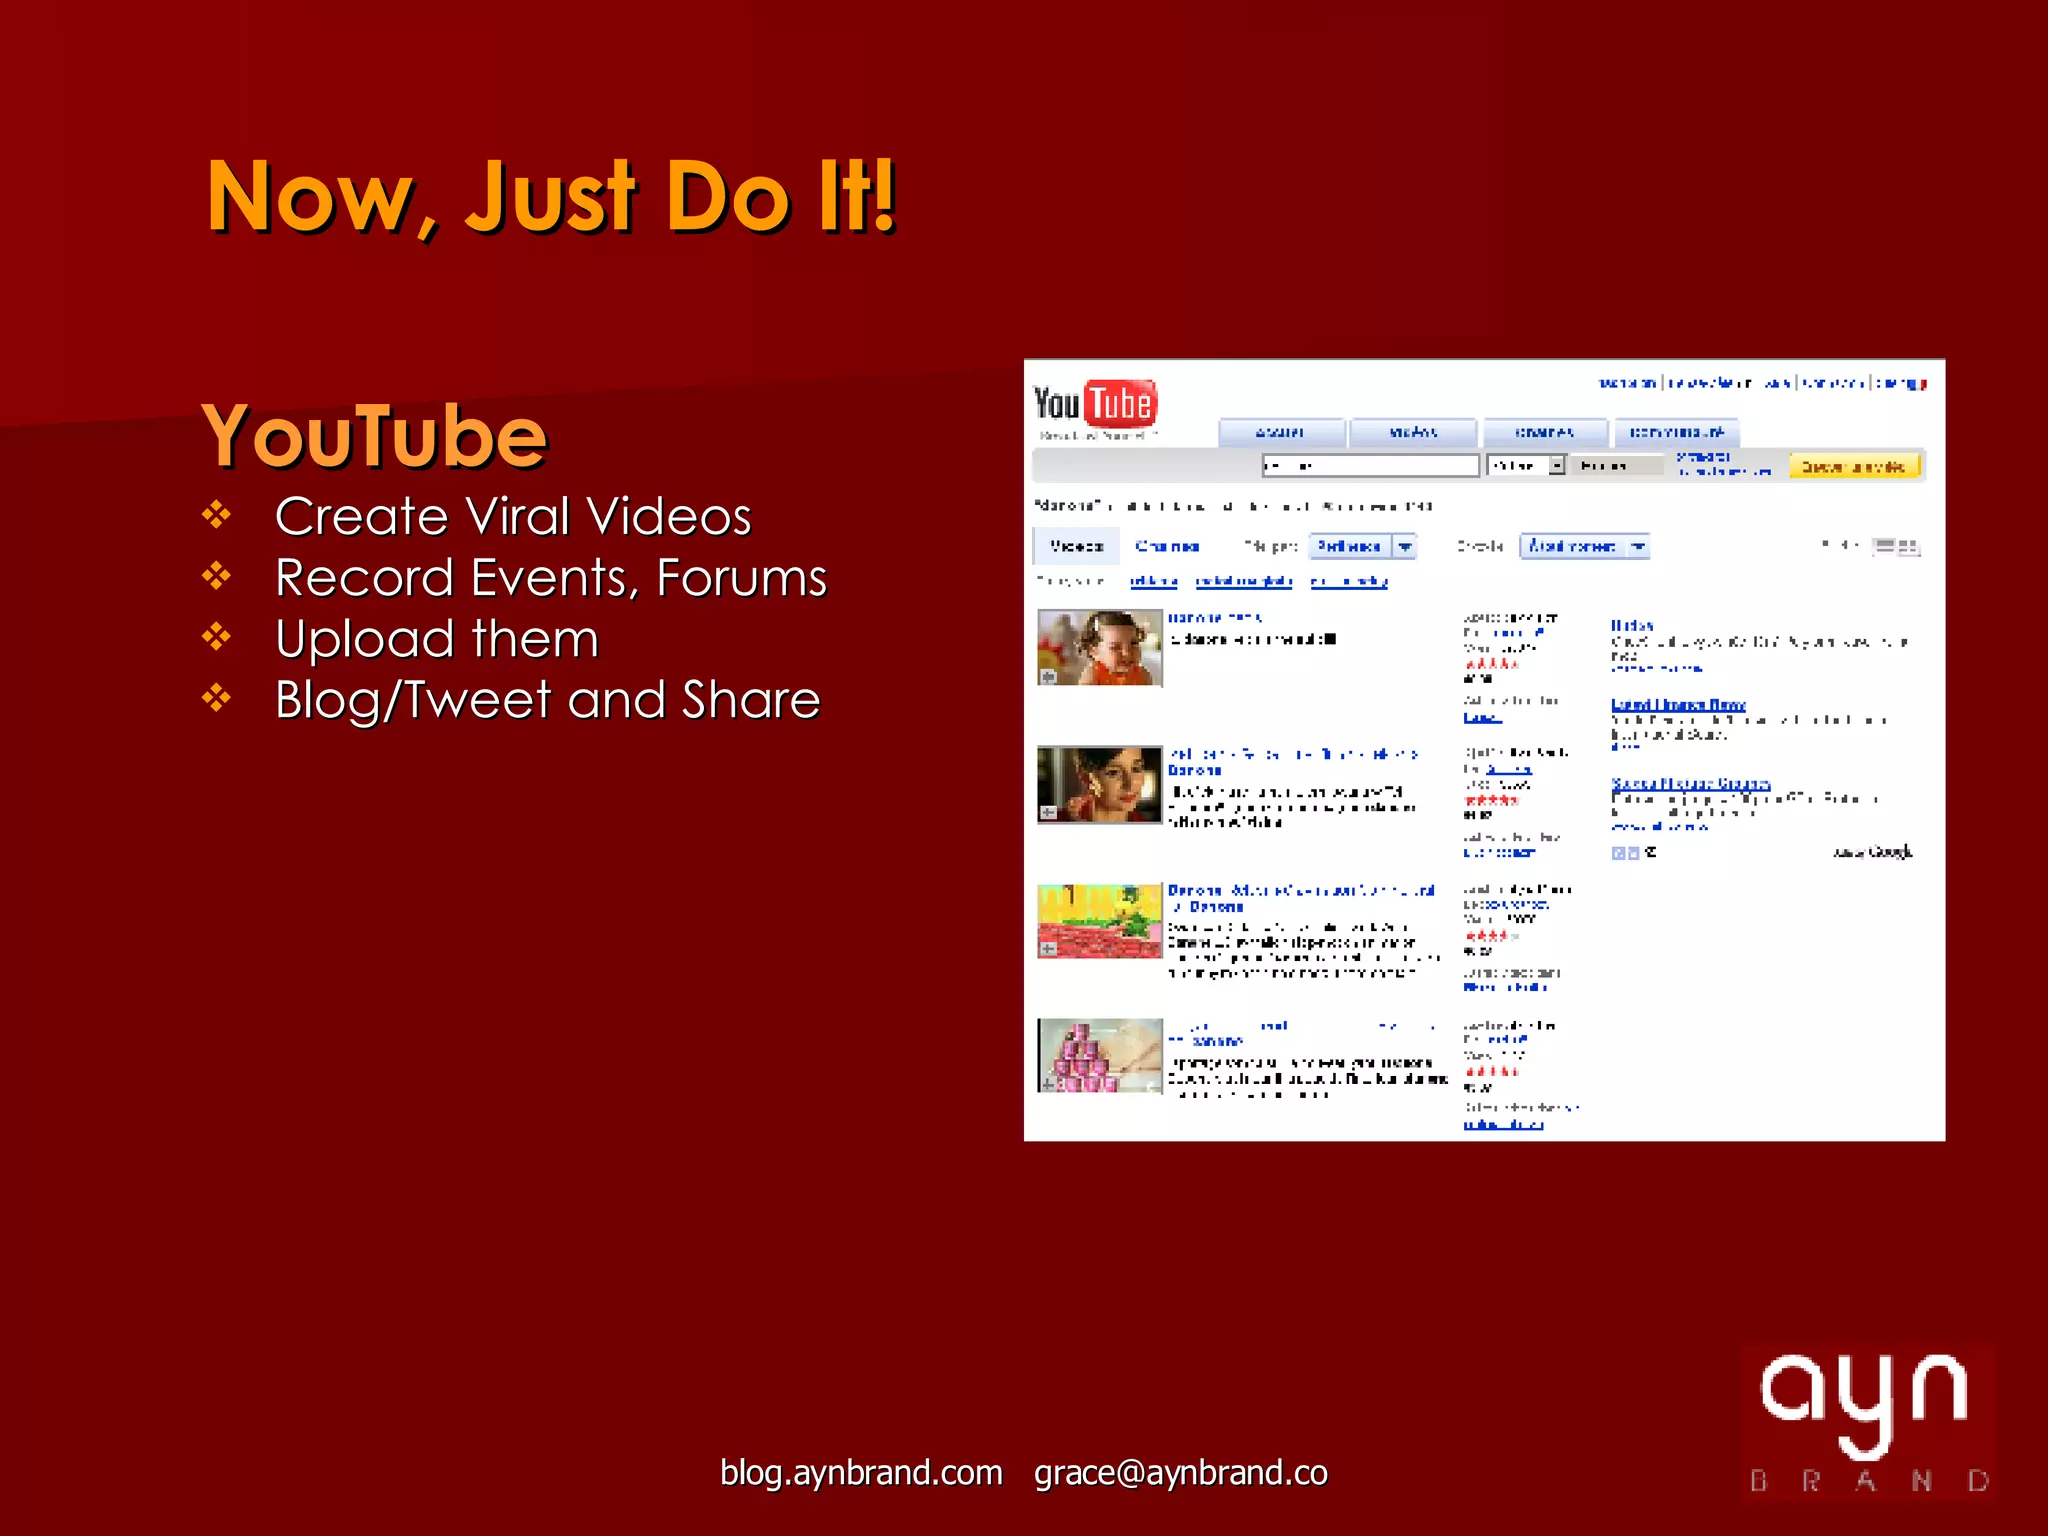The image size is (2048, 1536).
Task: Click the gray search button
Action: 1616,465
